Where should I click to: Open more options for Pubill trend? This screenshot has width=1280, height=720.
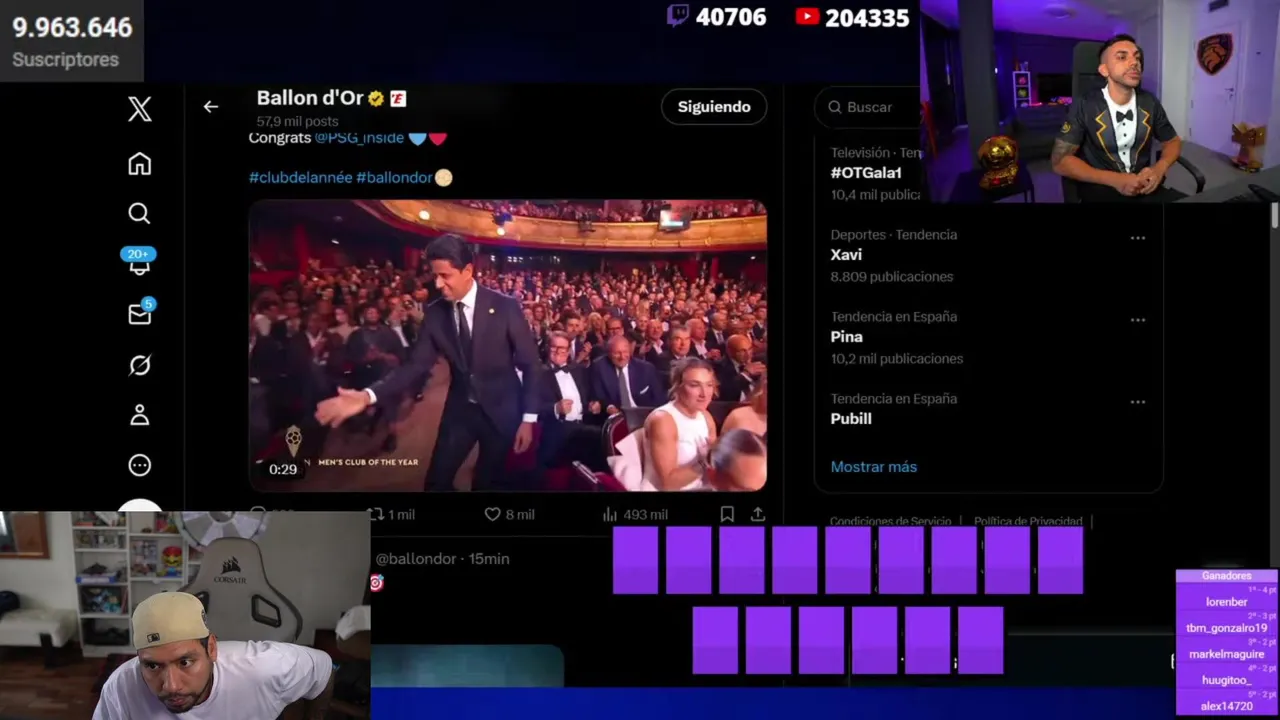click(1138, 402)
